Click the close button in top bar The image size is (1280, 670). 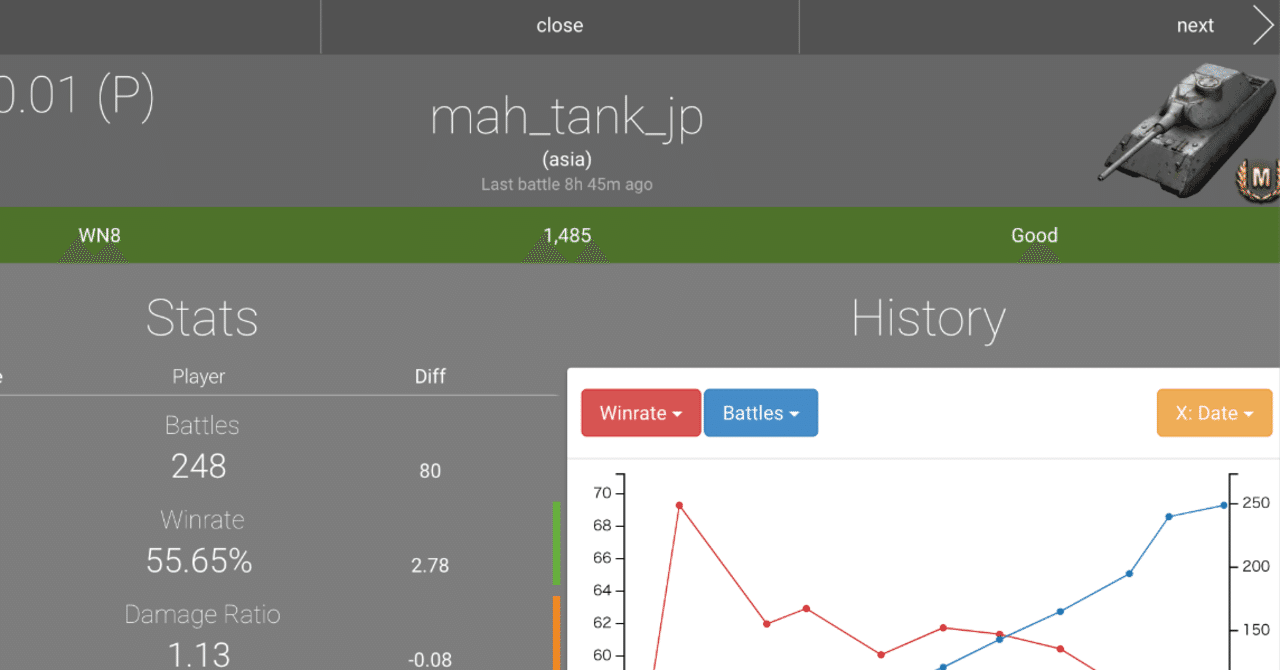tap(559, 26)
